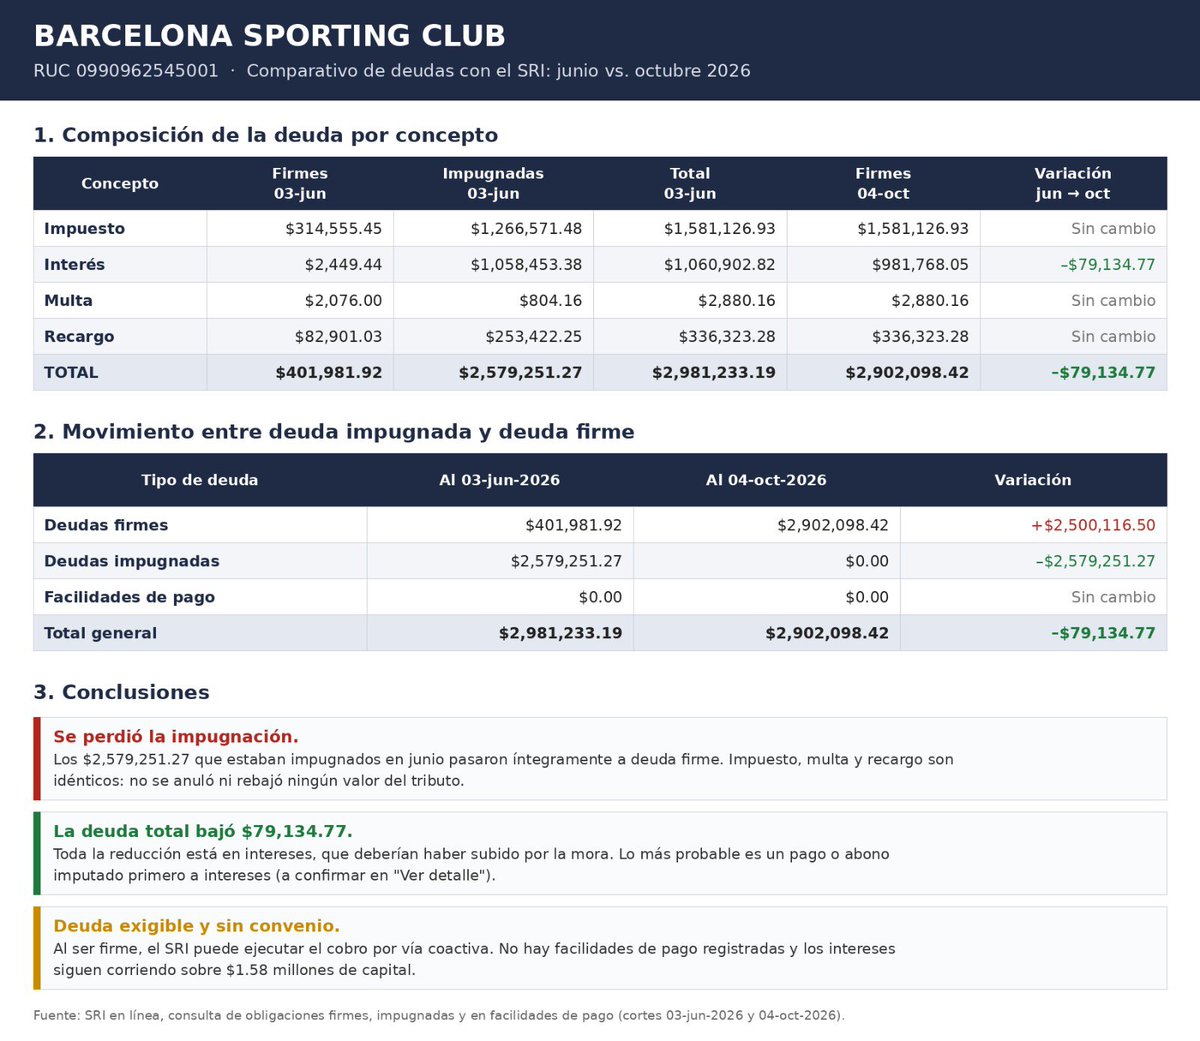Select the "Multa" row label
Image resolution: width=1200 pixels, height=1041 pixels.
point(69,301)
